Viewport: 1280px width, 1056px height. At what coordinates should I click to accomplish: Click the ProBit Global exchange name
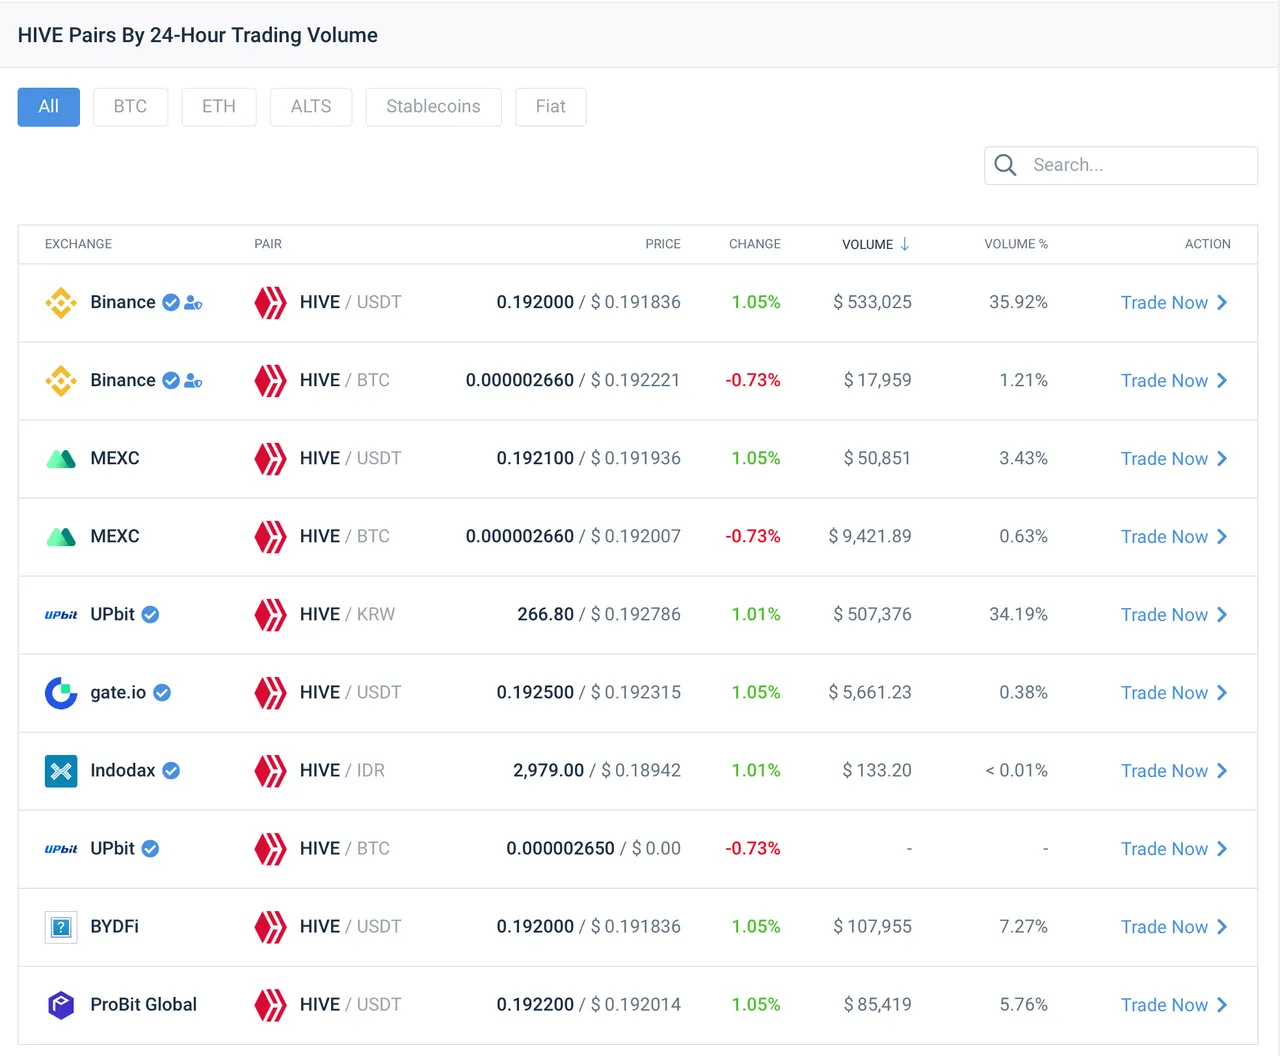point(143,1004)
